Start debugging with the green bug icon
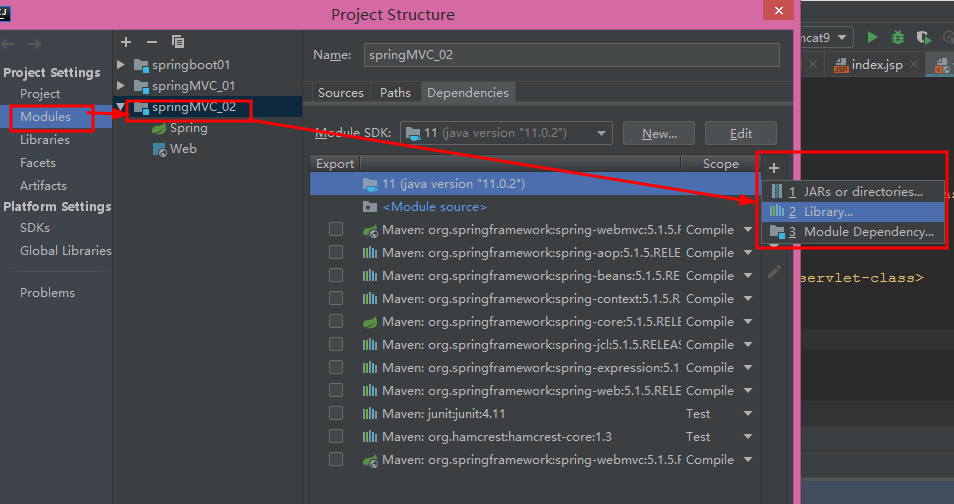The width and height of the screenshot is (954, 504). [898, 37]
